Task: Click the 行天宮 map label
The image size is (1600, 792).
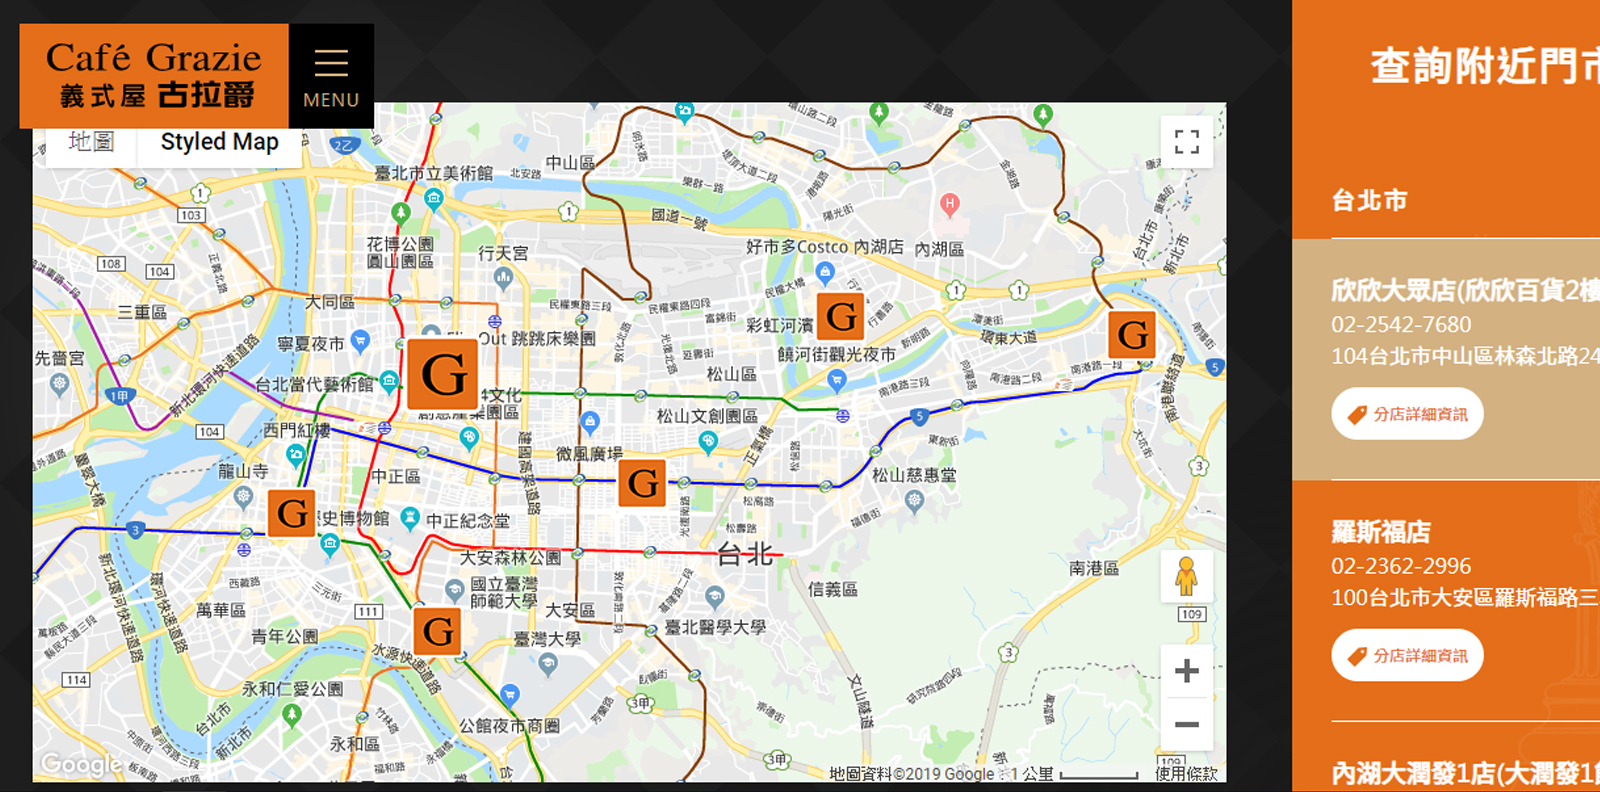Action: tap(503, 253)
